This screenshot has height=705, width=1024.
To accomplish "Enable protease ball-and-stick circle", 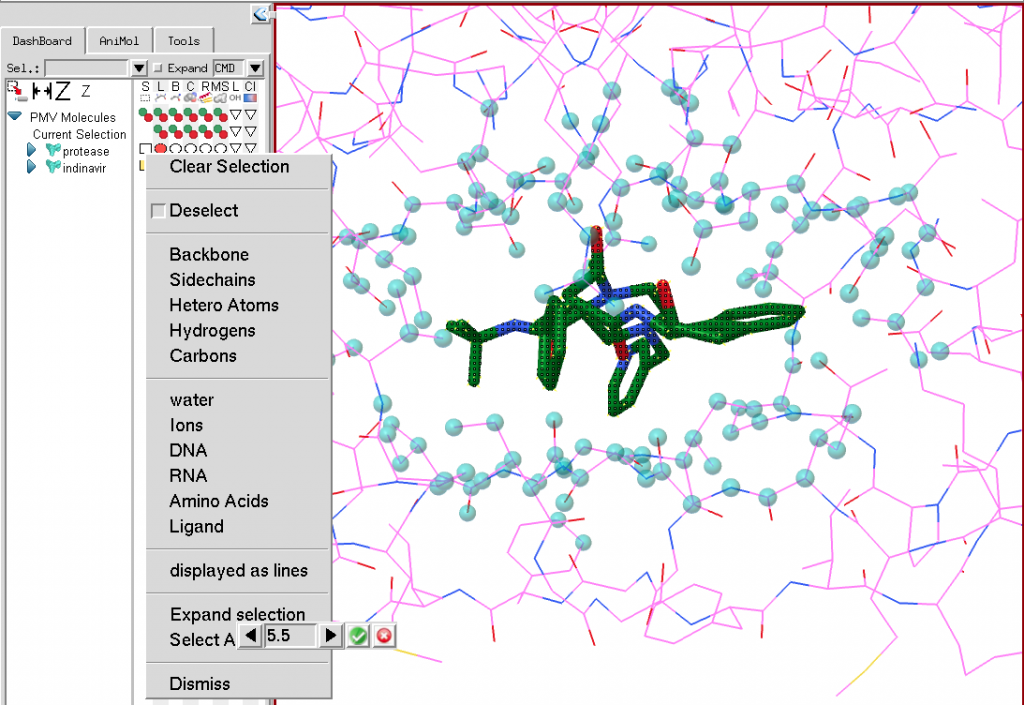I will click(175, 149).
